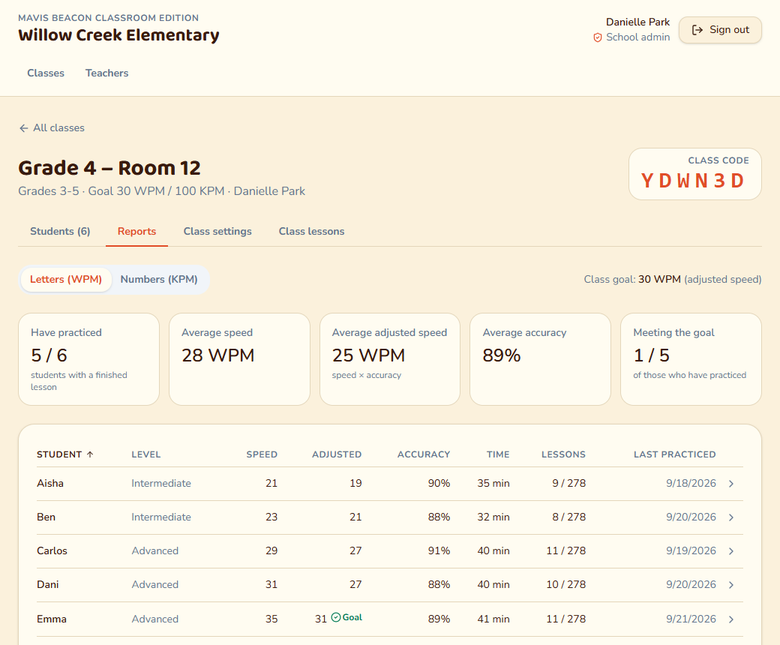Click Aisha's last practiced date 9/18/2026
Viewport: 780px width, 645px height.
(691, 483)
